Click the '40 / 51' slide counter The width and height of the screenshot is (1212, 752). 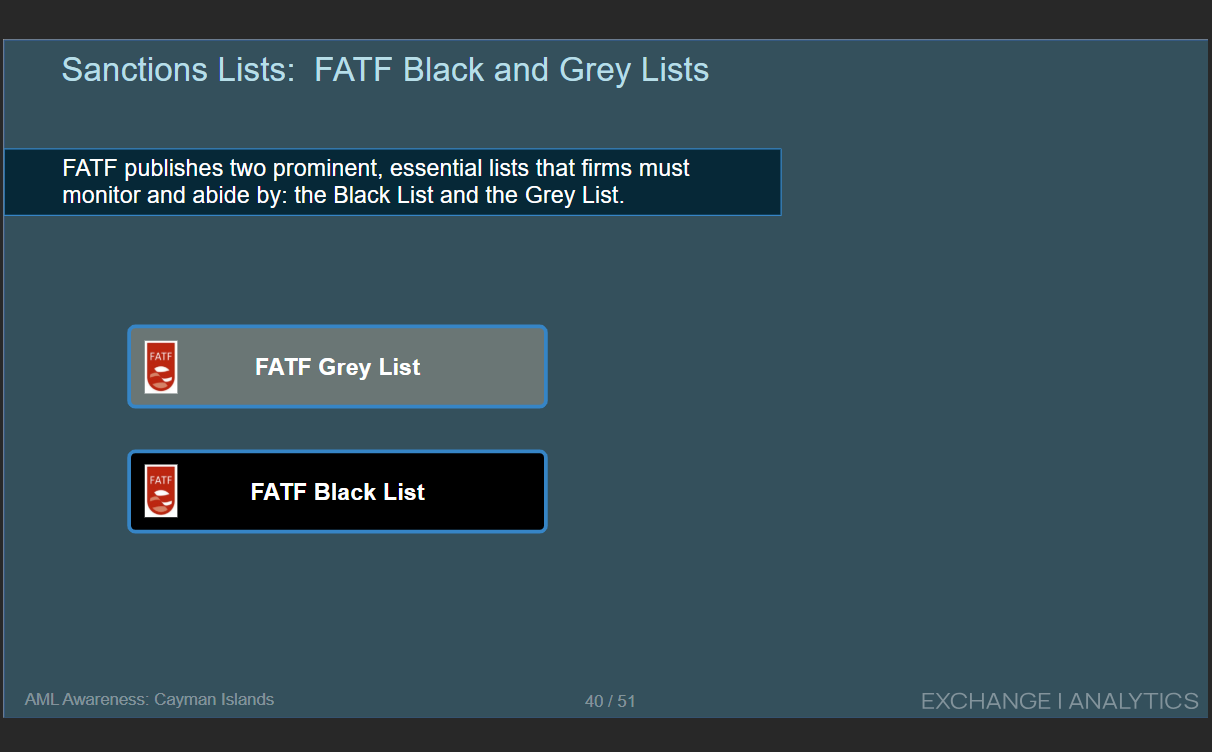(610, 701)
